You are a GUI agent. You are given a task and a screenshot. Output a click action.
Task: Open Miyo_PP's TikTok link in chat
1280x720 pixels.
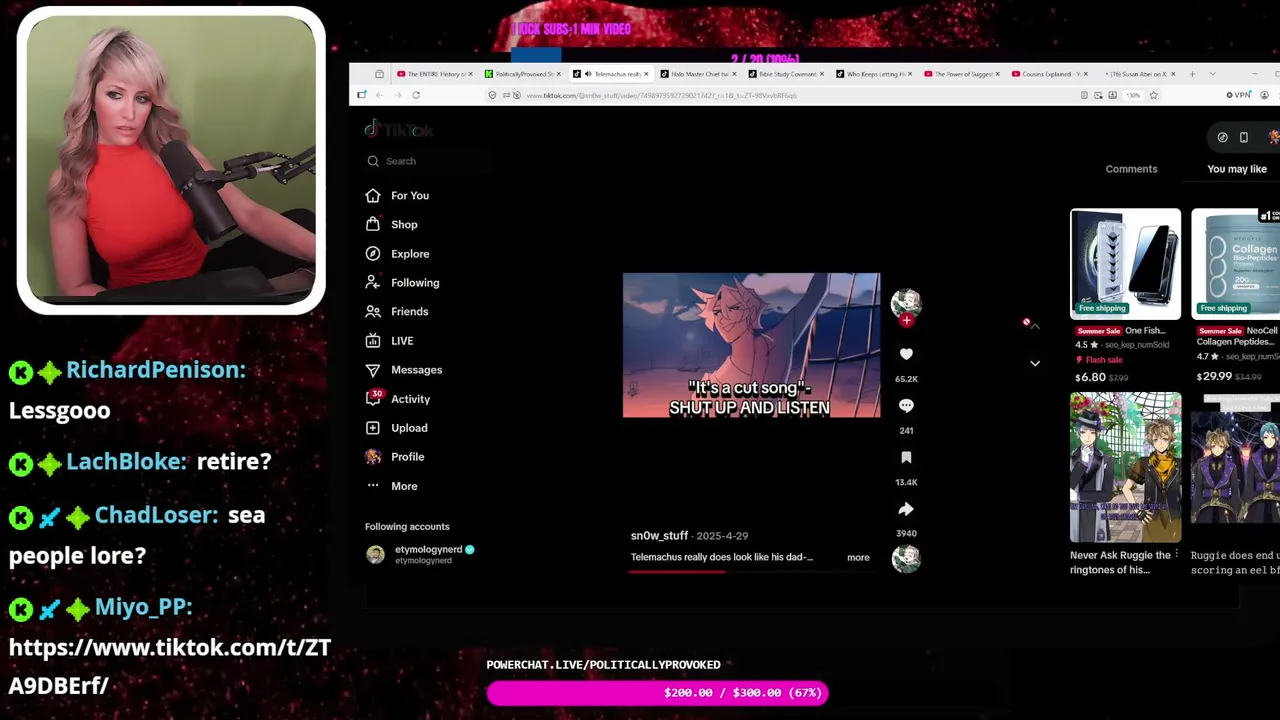click(169, 666)
